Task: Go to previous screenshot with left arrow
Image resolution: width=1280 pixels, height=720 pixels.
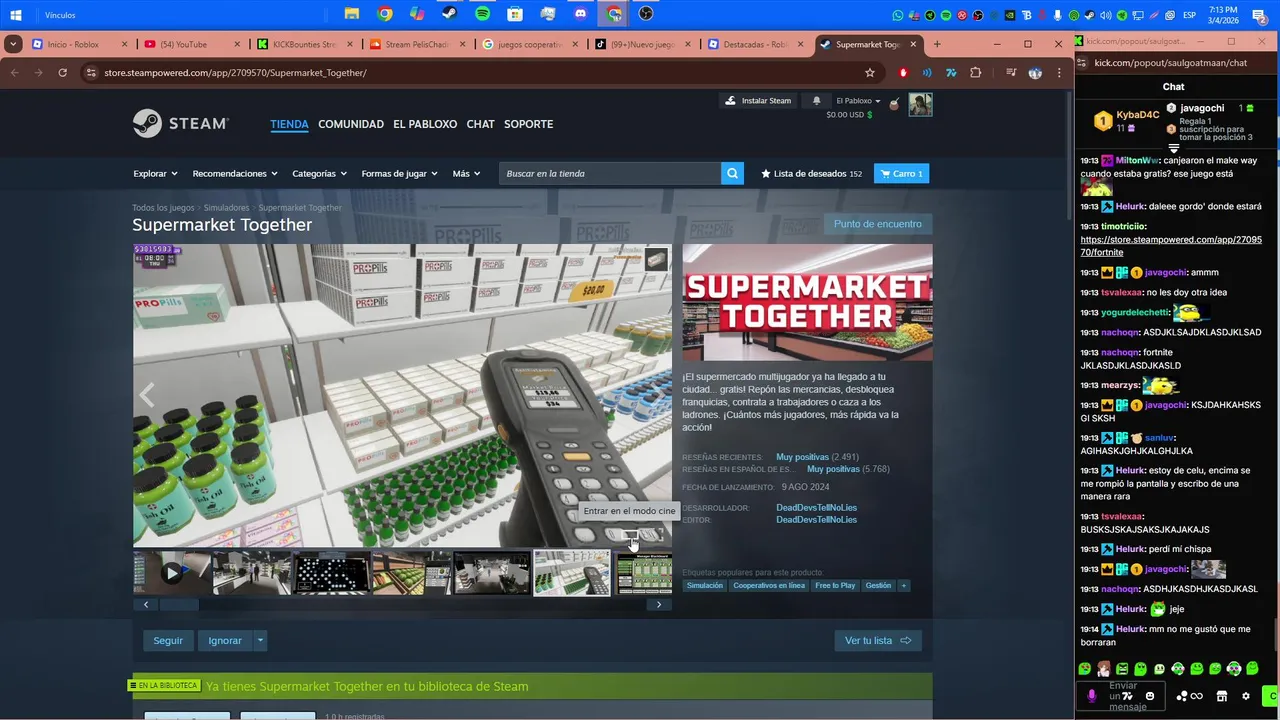Action: click(x=147, y=395)
